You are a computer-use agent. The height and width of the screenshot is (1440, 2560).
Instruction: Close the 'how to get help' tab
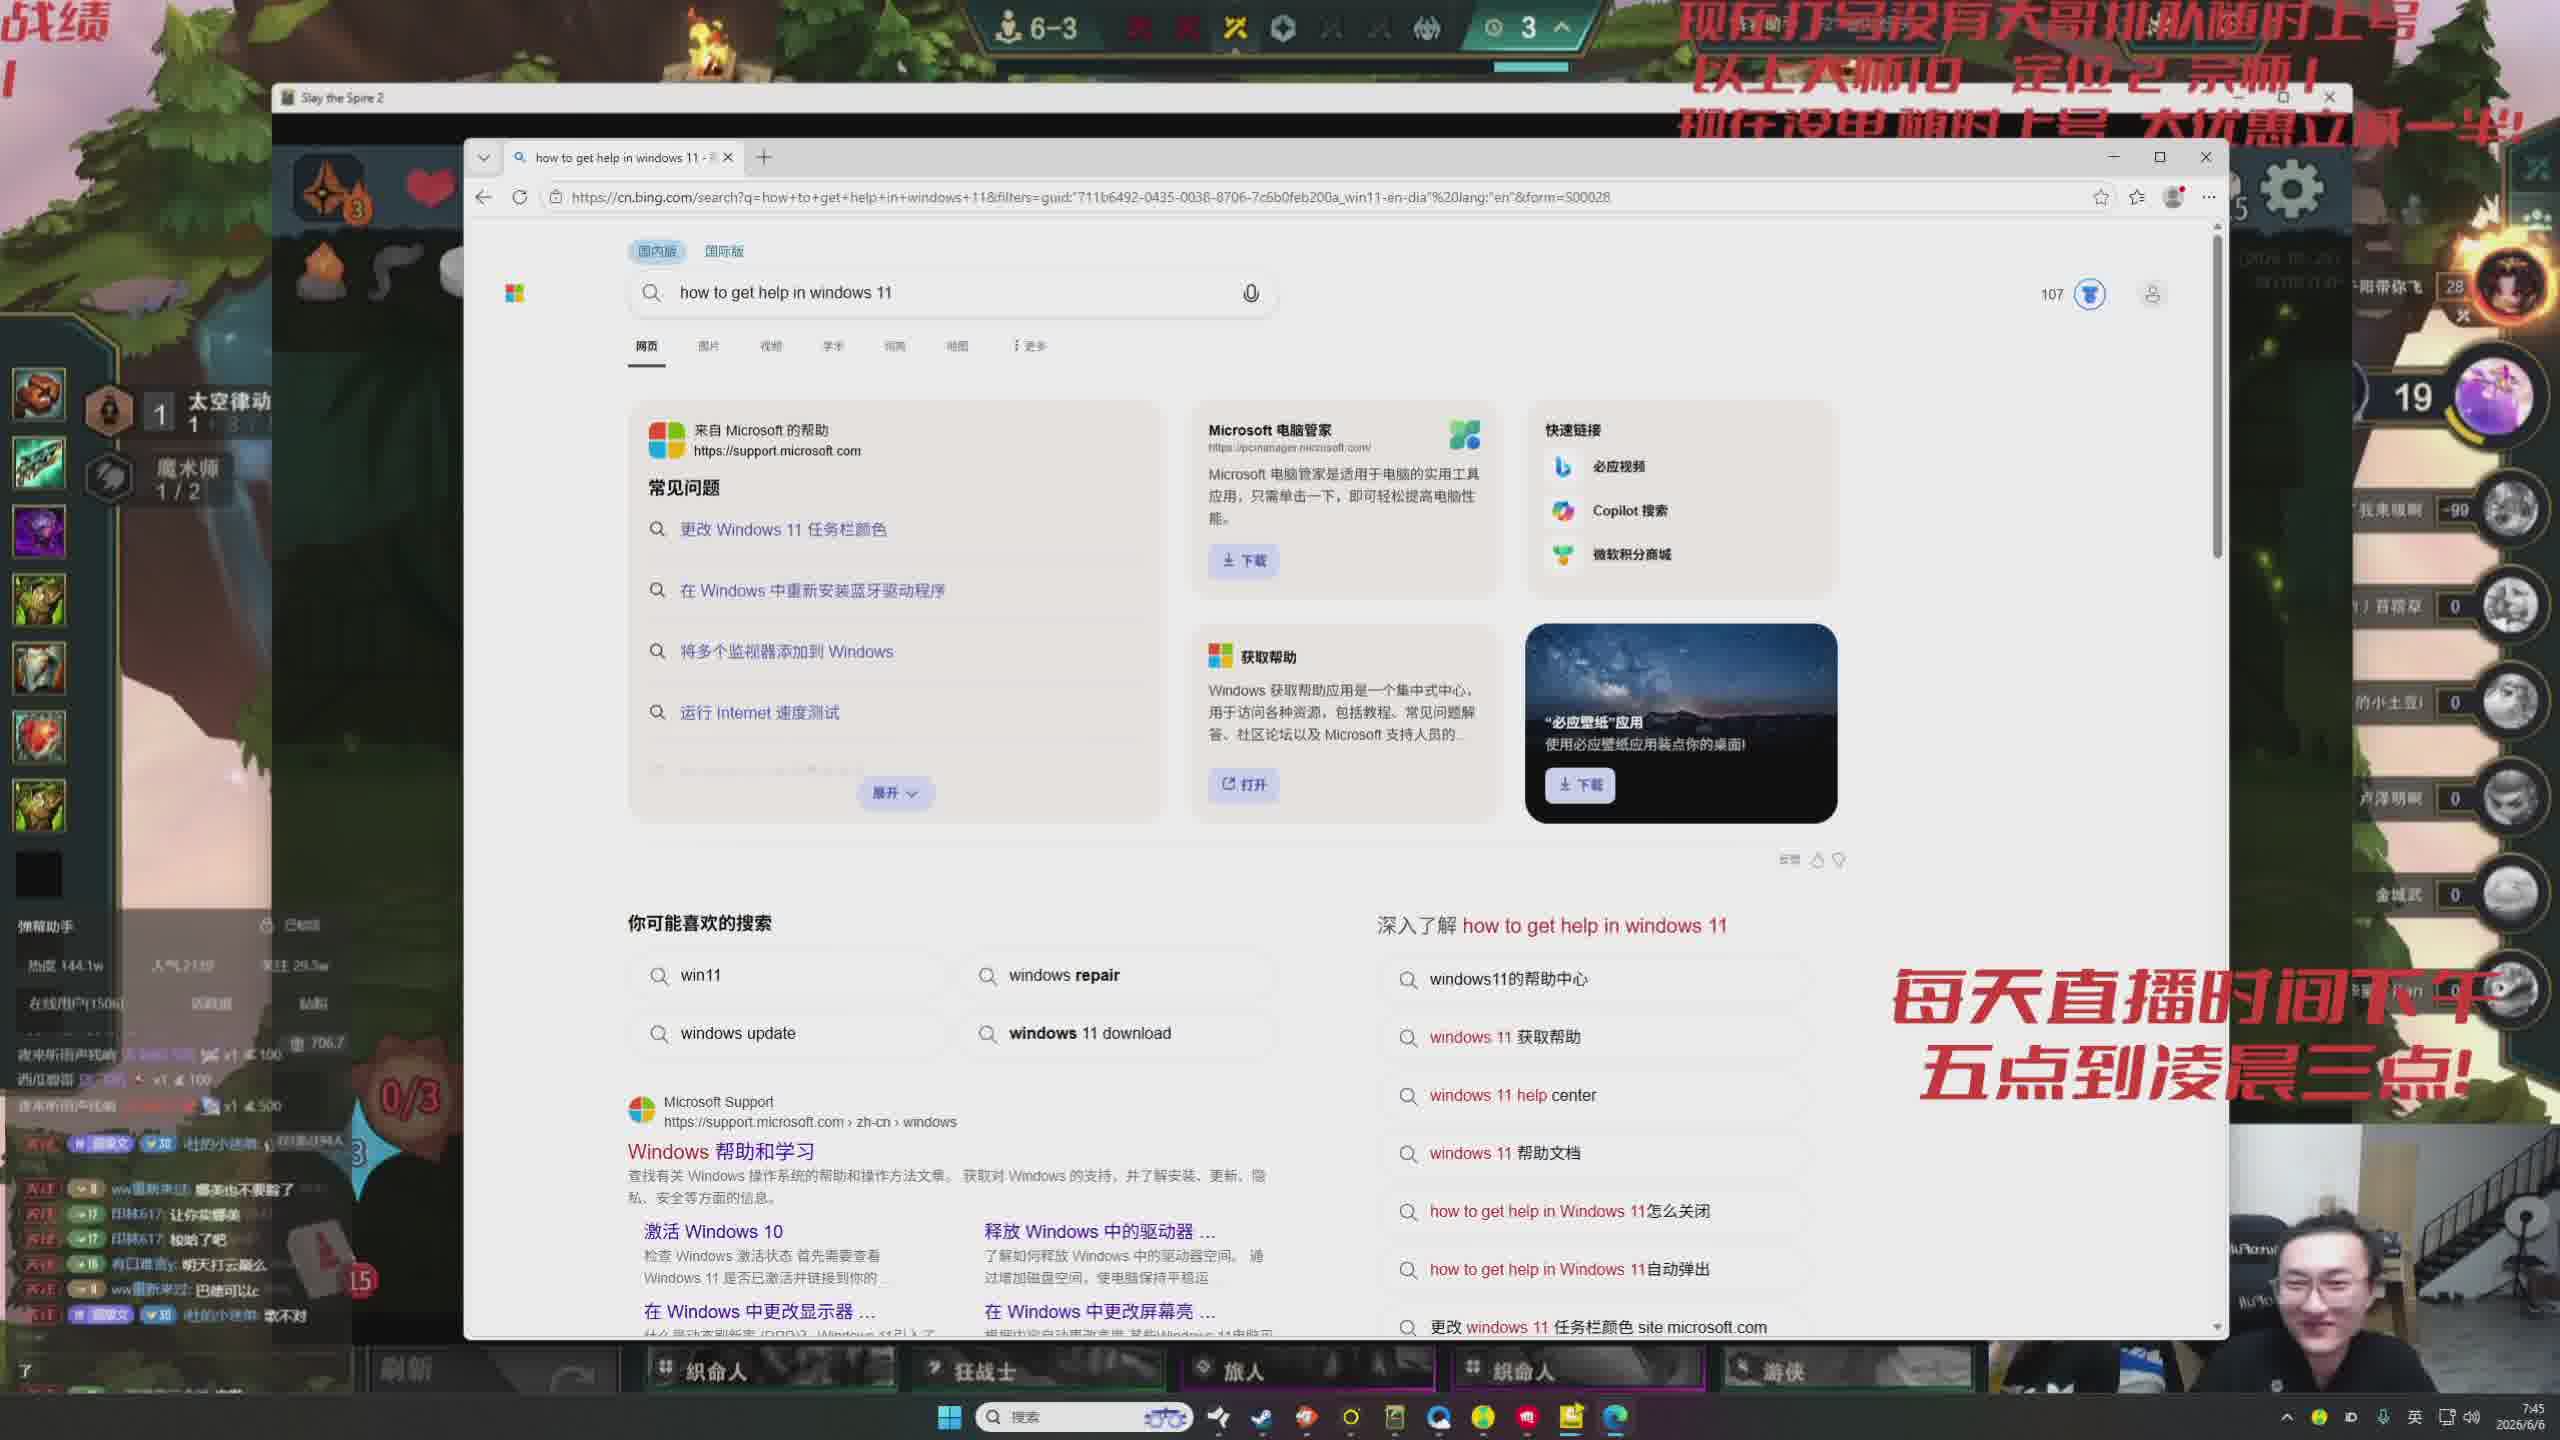click(728, 157)
